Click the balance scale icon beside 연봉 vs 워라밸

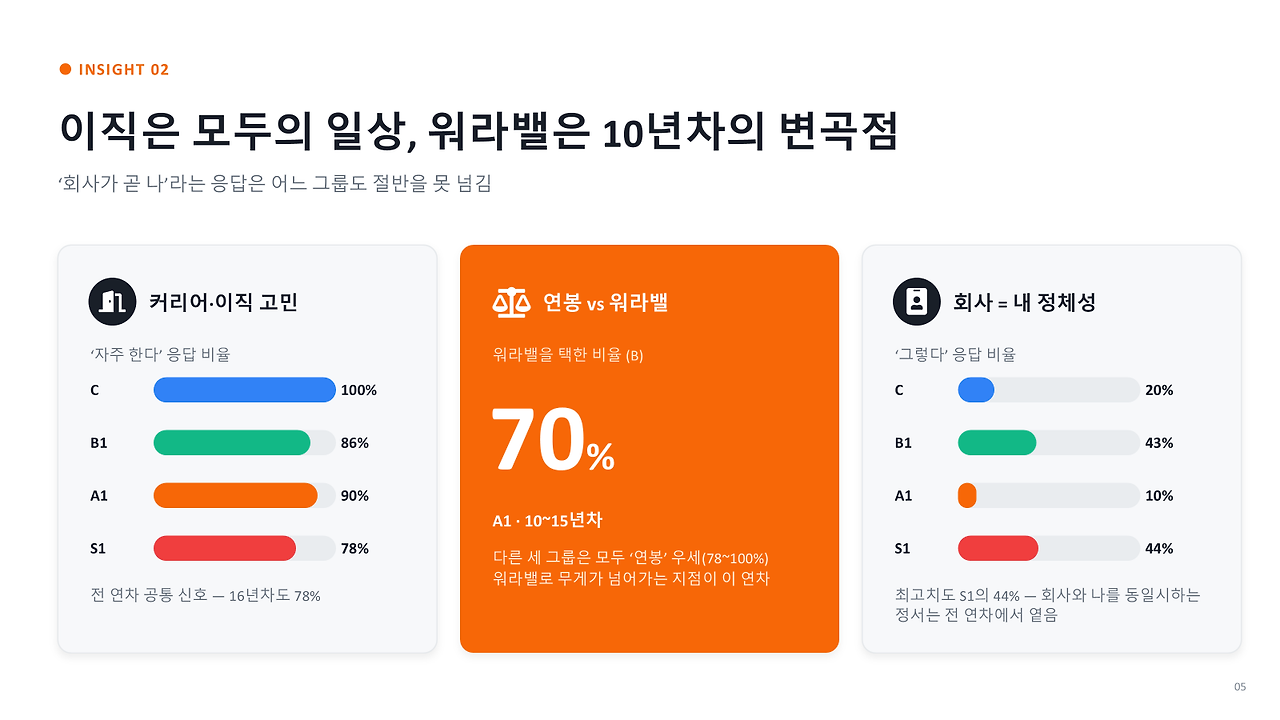point(511,302)
